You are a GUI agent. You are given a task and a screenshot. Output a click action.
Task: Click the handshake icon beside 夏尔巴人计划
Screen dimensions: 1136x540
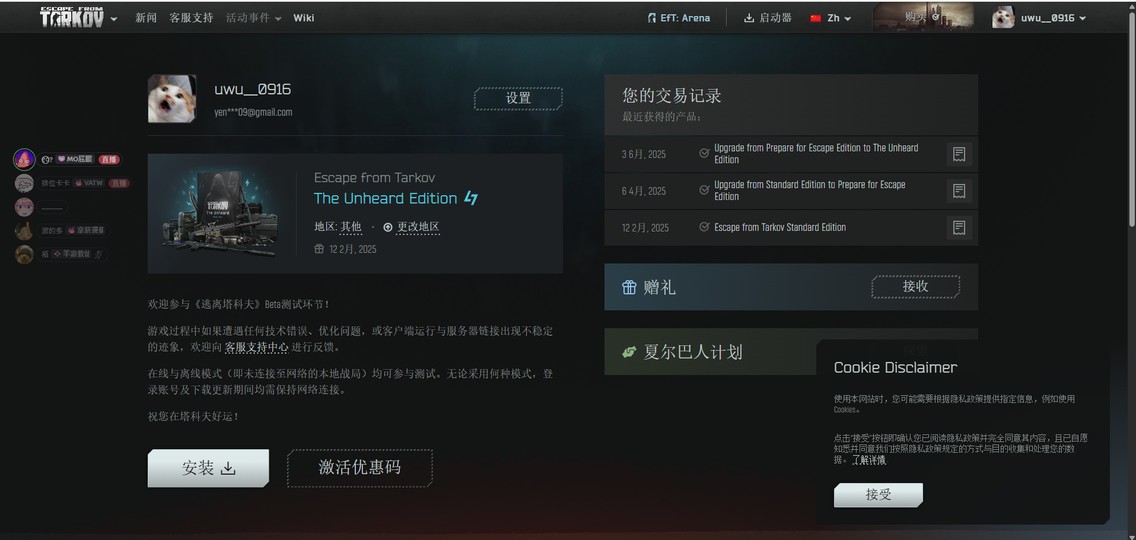pyautogui.click(x=629, y=352)
